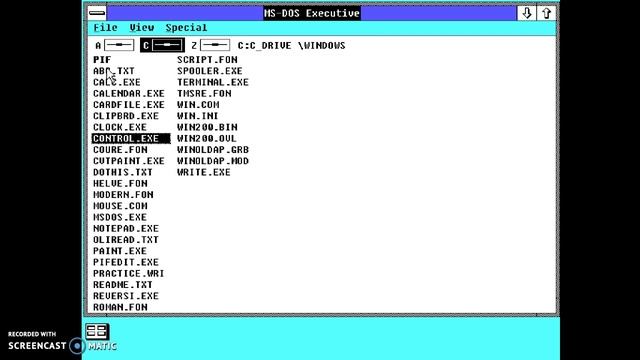Screen dimensions: 640x360
Task: Select WIN200.OVL file
Action: [207, 138]
